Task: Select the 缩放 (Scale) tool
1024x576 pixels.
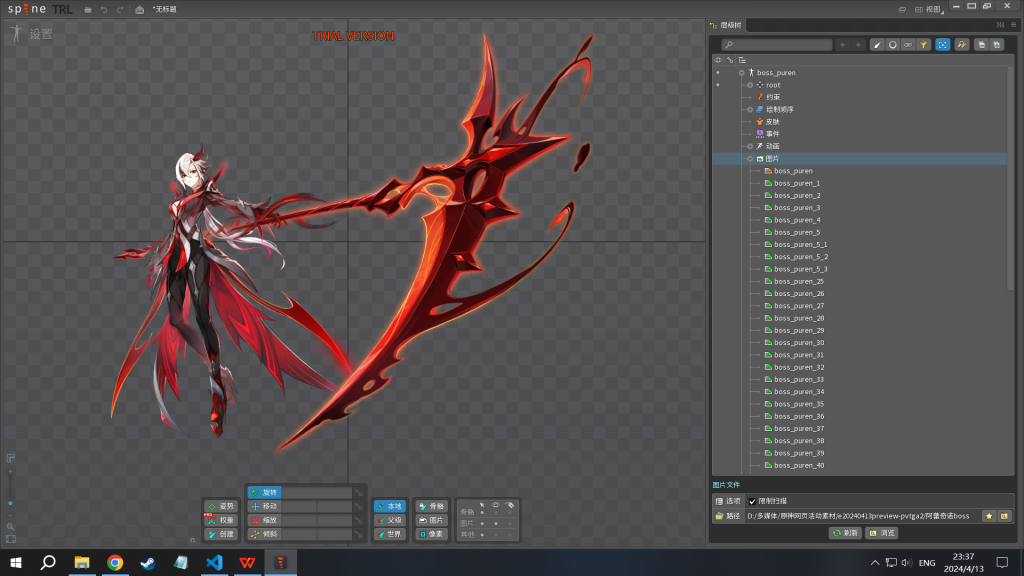Action: (x=264, y=520)
